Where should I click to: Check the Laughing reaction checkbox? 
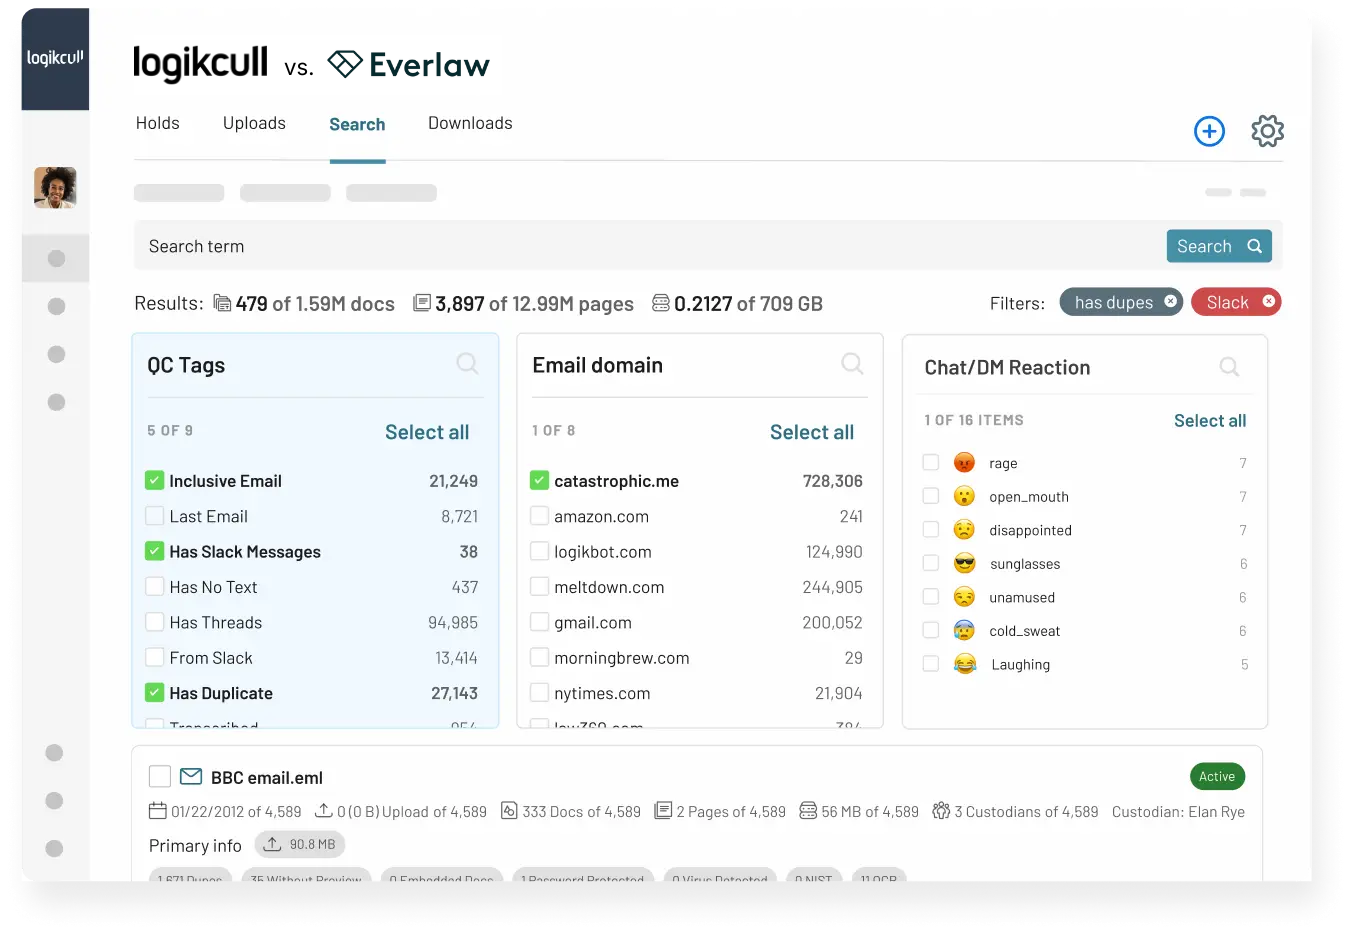[x=930, y=664]
